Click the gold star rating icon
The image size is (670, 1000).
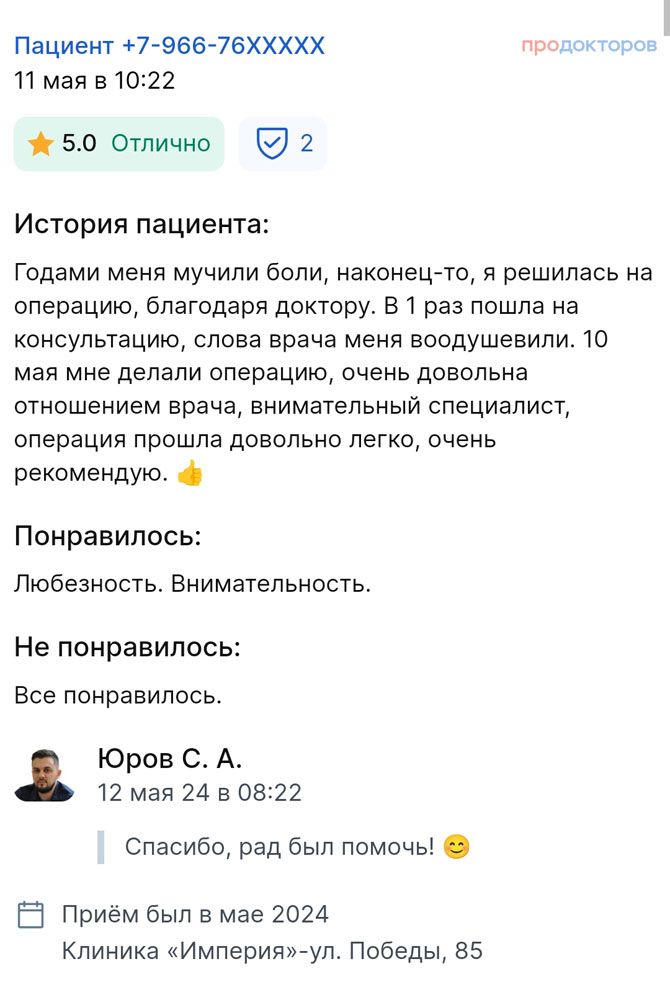click(41, 144)
